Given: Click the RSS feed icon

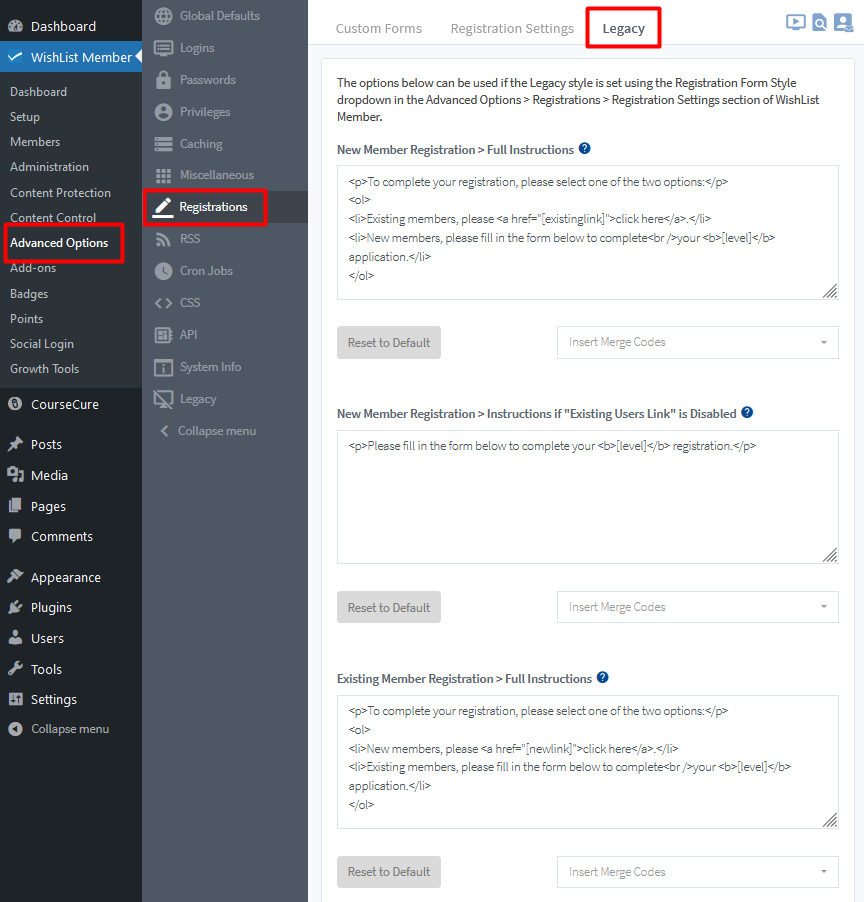Looking at the screenshot, I should tap(163, 239).
